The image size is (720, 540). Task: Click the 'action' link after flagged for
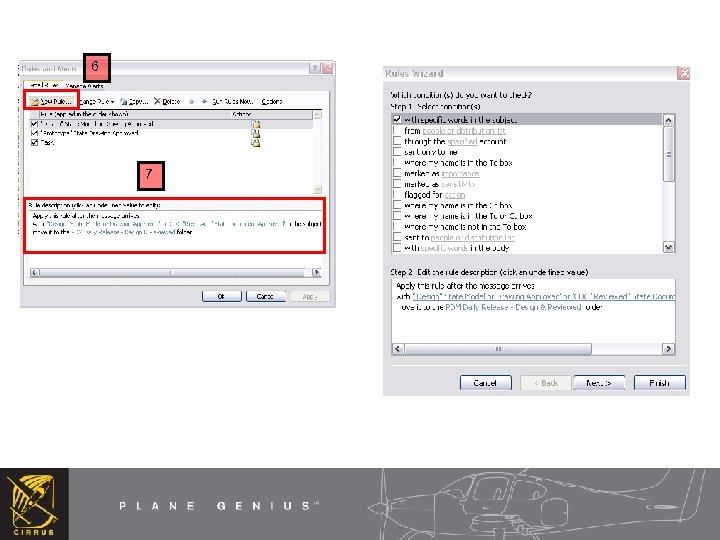point(455,195)
